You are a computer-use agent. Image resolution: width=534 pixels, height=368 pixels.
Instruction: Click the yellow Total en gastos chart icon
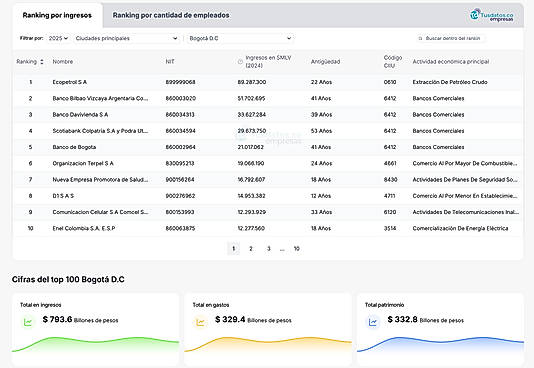pos(200,321)
